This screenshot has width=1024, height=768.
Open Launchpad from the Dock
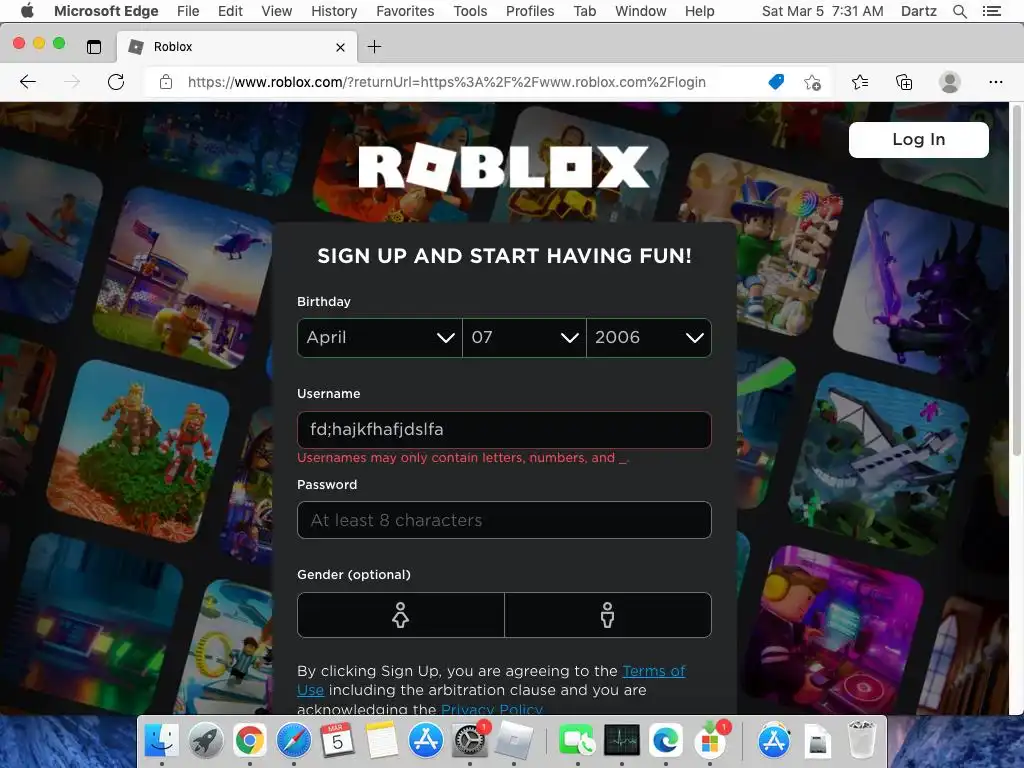click(206, 741)
